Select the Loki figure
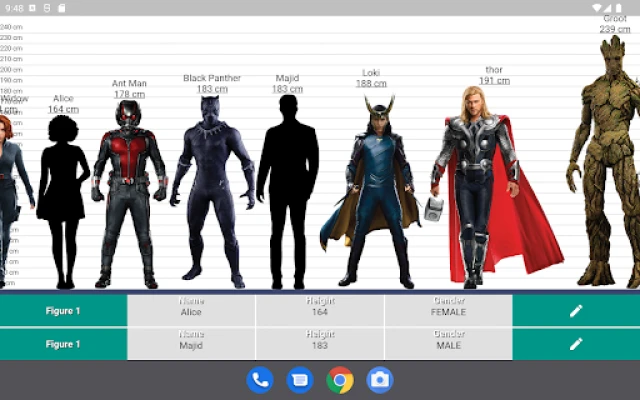The height and width of the screenshot is (400, 640). (x=371, y=190)
